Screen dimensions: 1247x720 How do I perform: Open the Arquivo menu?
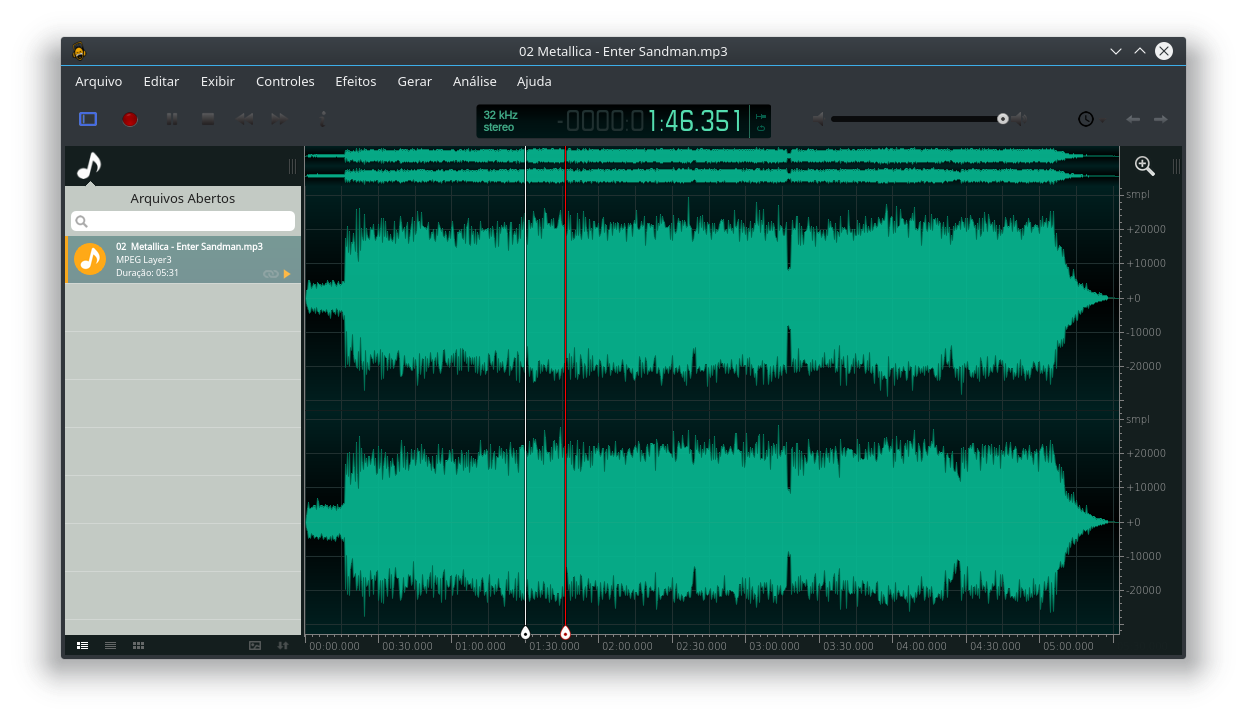[x=98, y=81]
